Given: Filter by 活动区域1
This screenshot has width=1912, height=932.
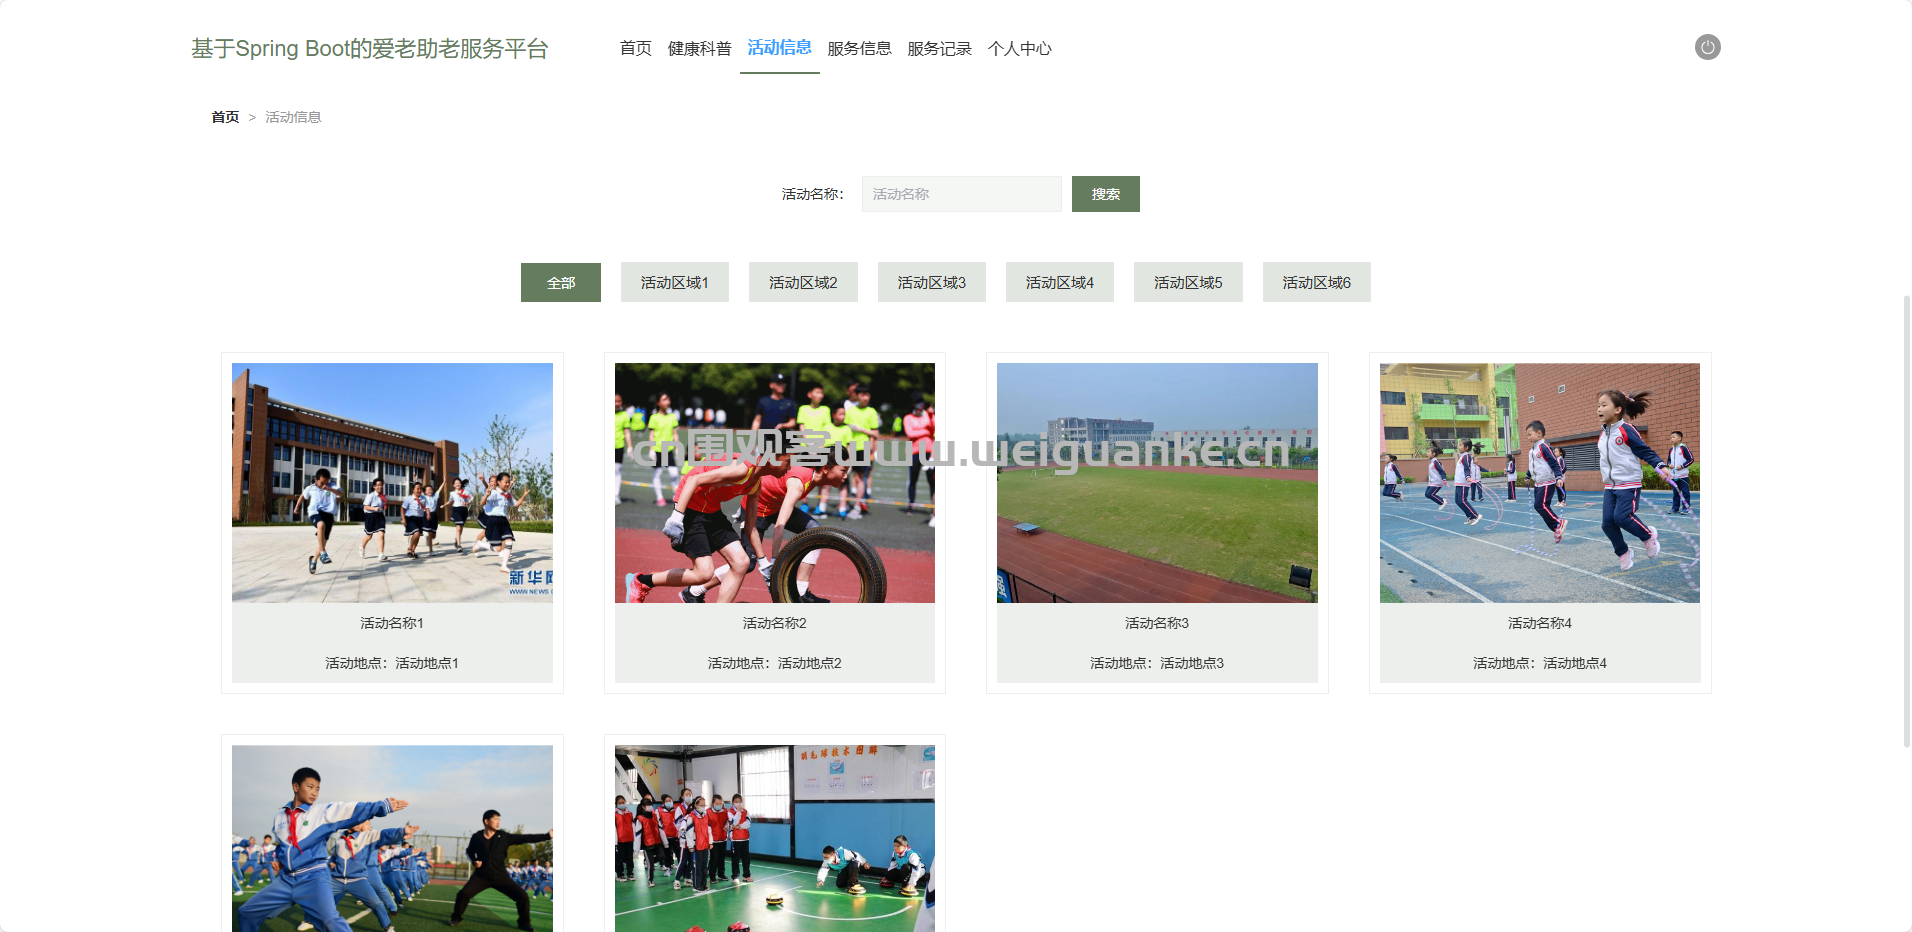Looking at the screenshot, I should (674, 283).
